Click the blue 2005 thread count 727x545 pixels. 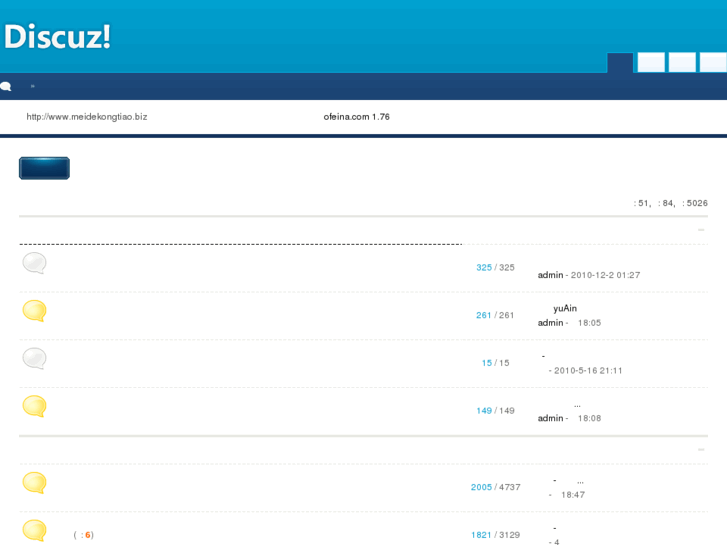point(481,487)
